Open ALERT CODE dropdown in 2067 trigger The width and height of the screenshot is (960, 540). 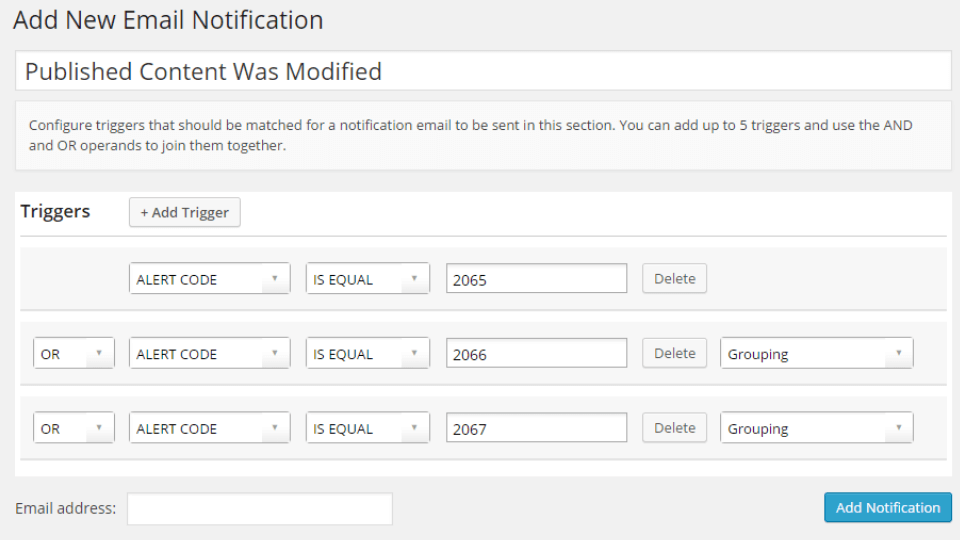tap(209, 428)
